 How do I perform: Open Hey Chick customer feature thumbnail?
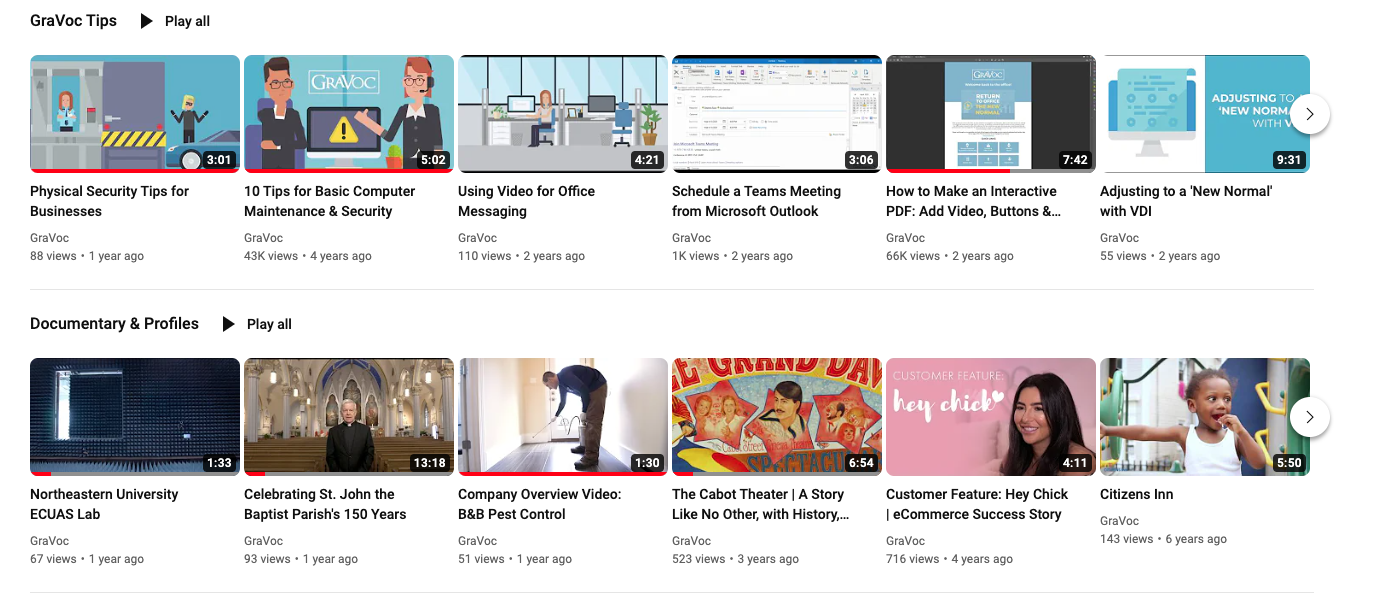(x=991, y=417)
